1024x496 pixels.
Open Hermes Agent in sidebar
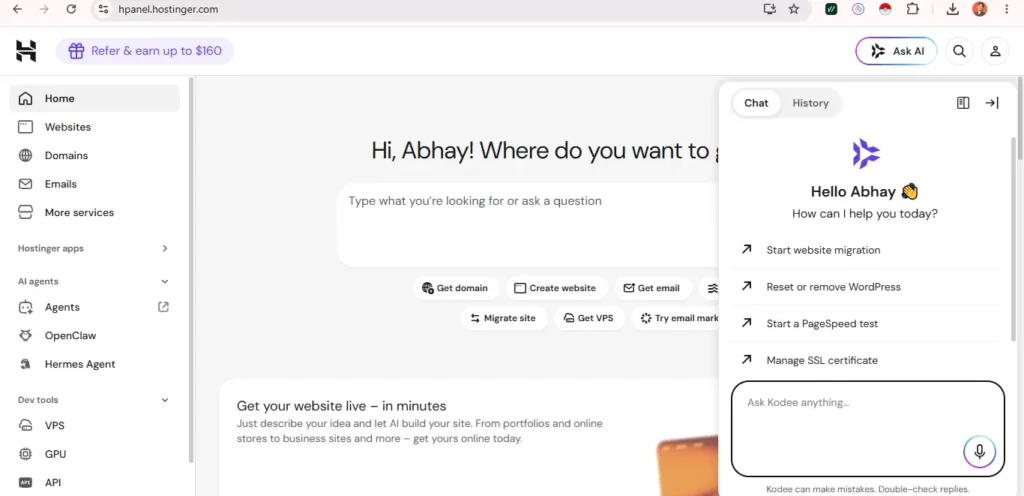tap(95, 364)
